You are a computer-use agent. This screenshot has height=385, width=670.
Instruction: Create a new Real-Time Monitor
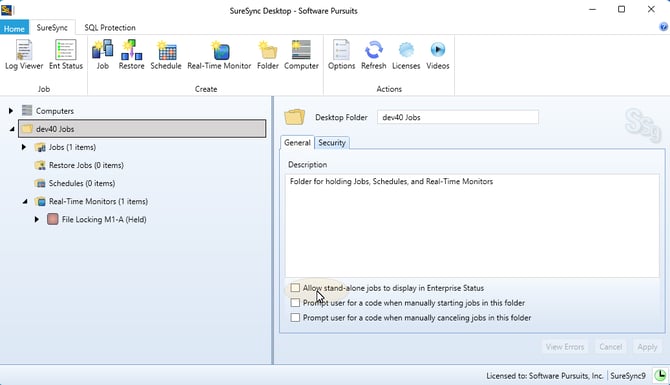[x=219, y=55]
